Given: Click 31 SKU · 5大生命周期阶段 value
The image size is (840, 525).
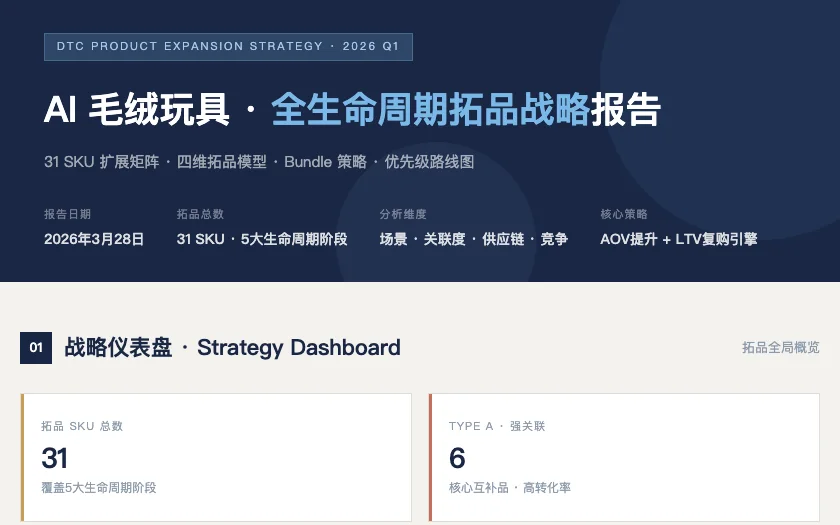Looking at the screenshot, I should (x=262, y=239).
